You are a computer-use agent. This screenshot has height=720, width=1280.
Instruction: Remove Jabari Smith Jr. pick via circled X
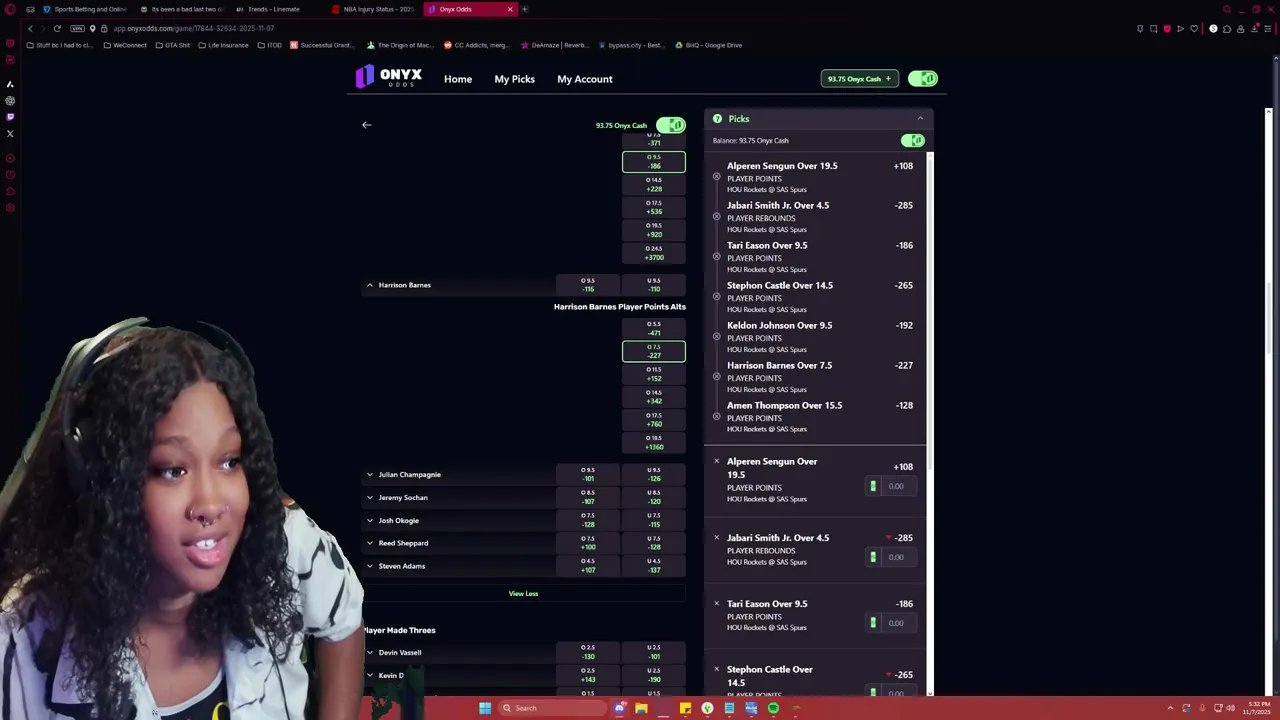click(716, 217)
